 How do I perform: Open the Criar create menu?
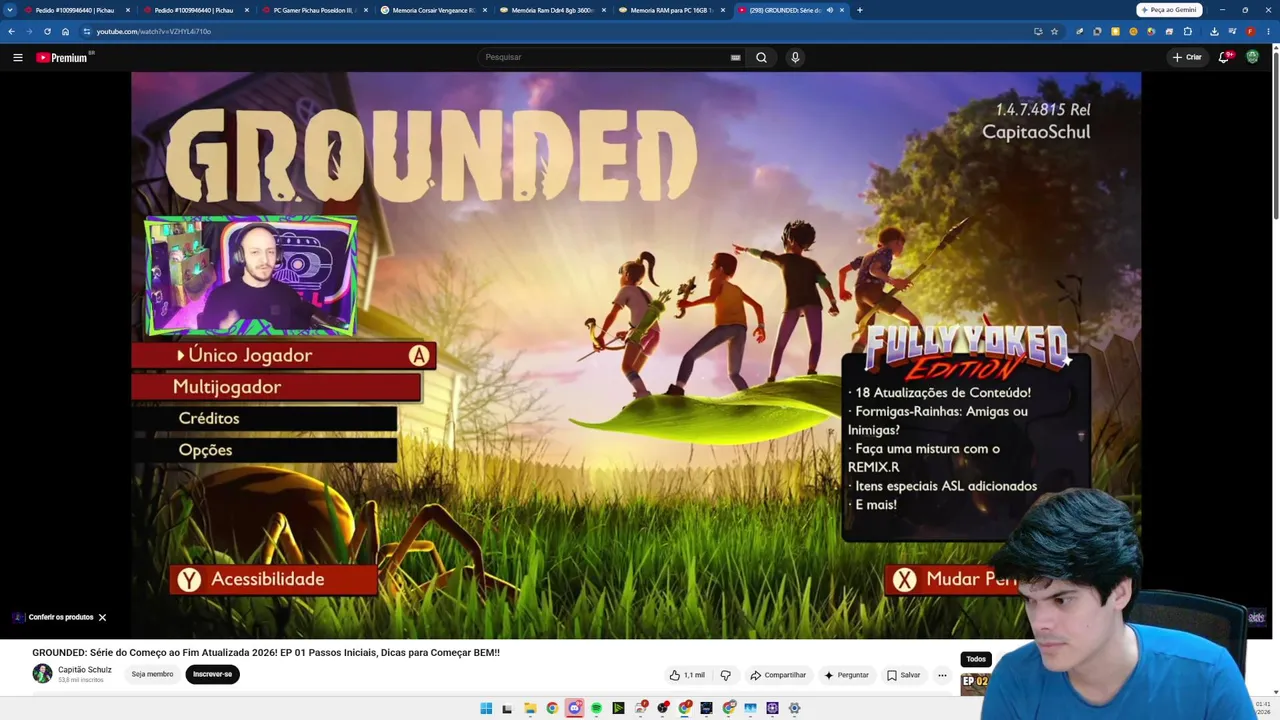tap(1187, 57)
